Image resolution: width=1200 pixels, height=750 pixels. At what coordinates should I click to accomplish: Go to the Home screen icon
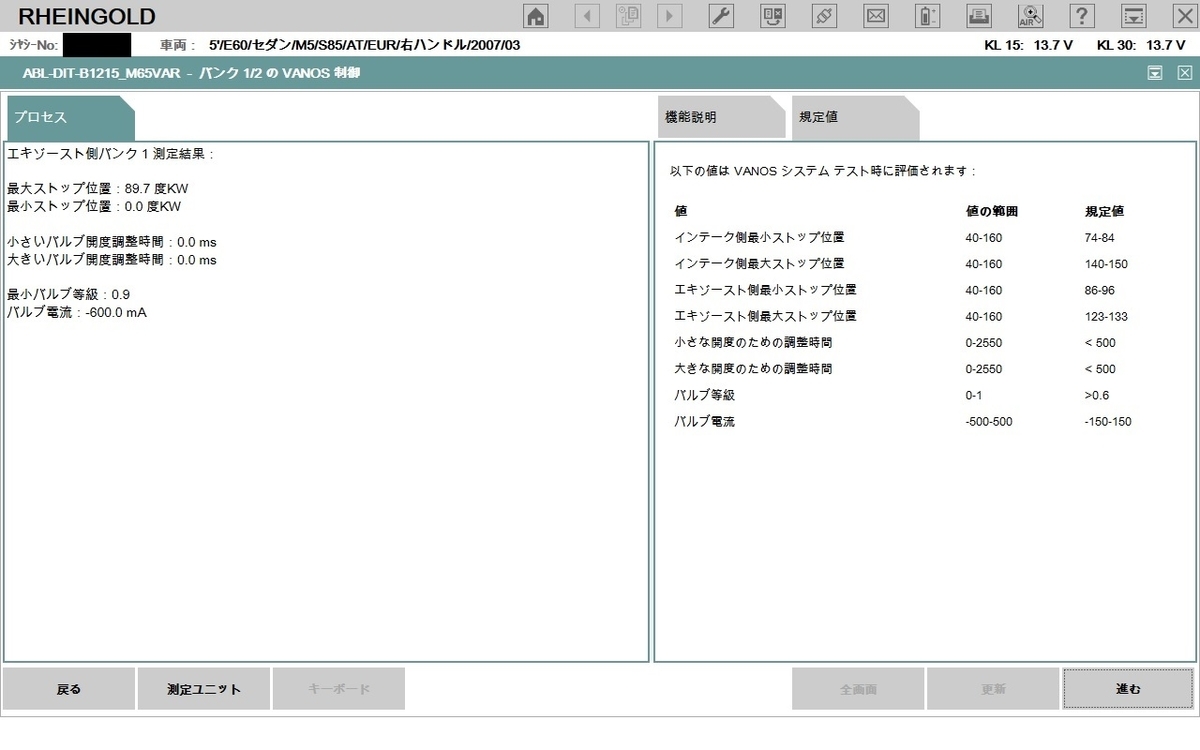click(x=536, y=16)
